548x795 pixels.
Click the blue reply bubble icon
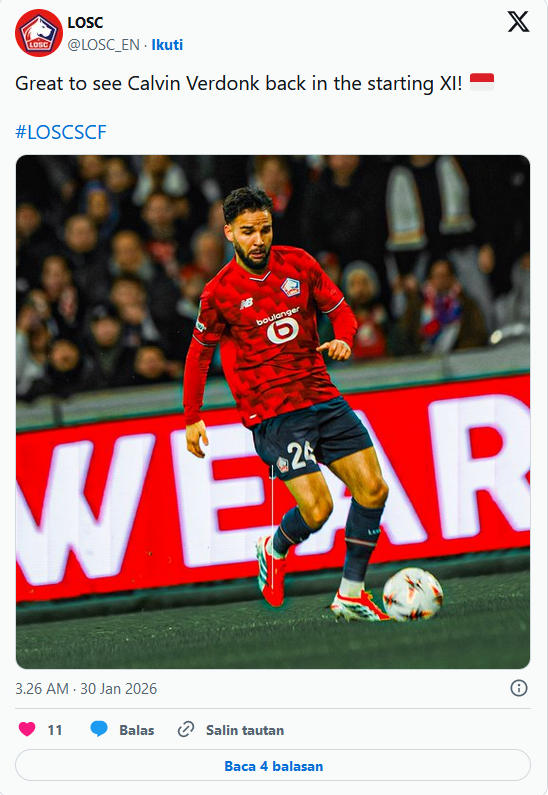coord(99,729)
